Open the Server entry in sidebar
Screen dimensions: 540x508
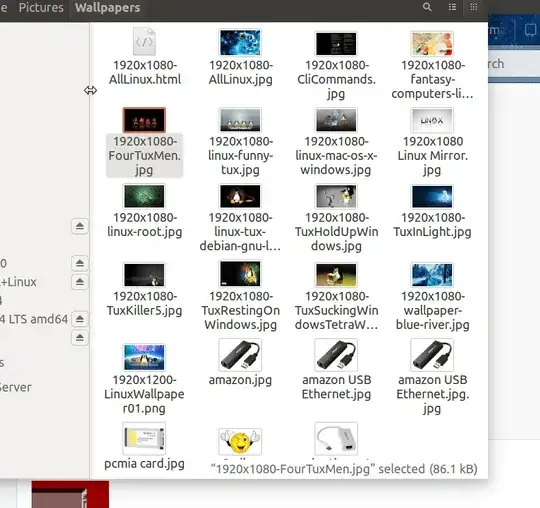click(x=15, y=387)
